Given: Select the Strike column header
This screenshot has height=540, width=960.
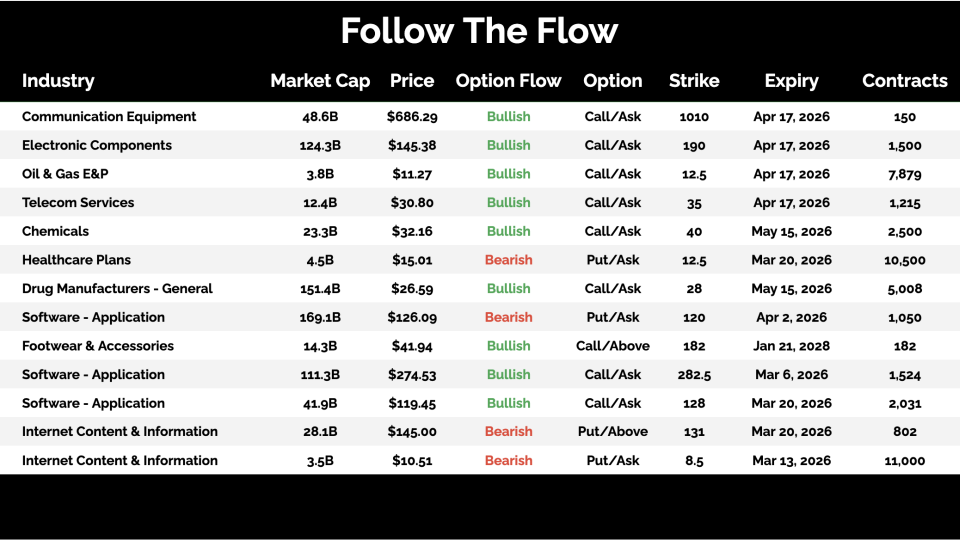Looking at the screenshot, I should [x=694, y=81].
